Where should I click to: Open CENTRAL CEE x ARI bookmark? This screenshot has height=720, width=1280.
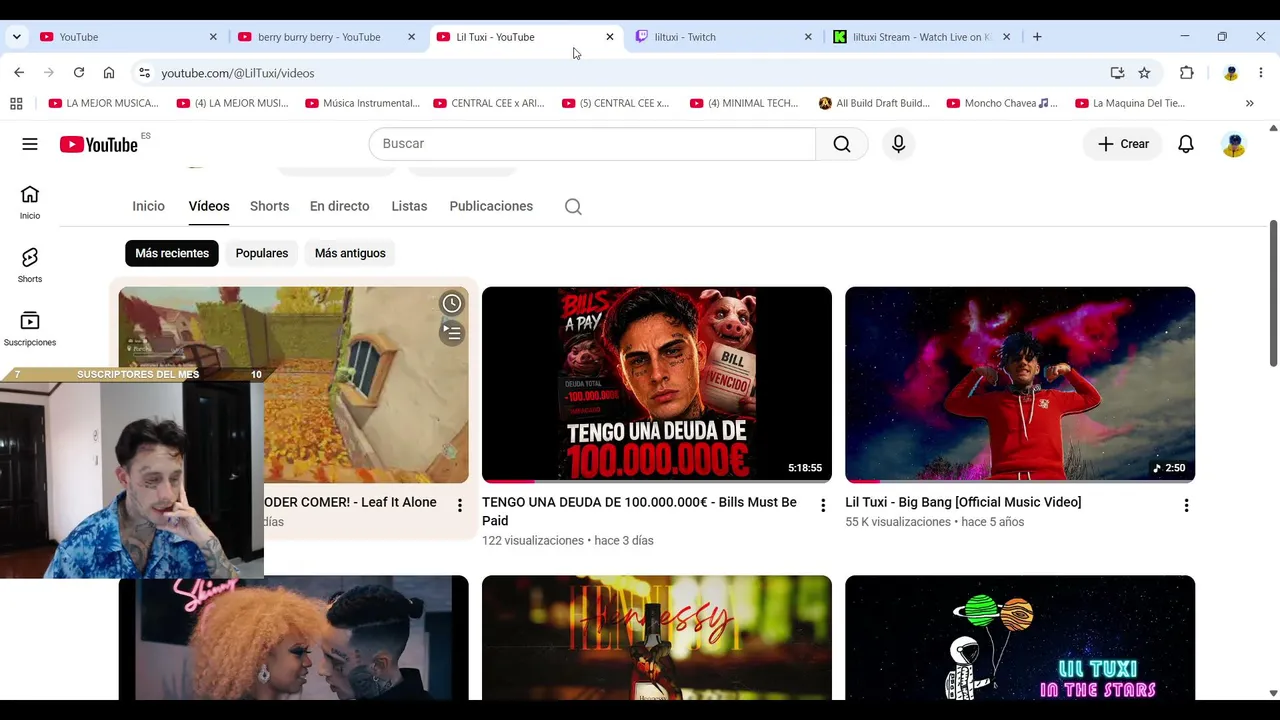click(490, 103)
